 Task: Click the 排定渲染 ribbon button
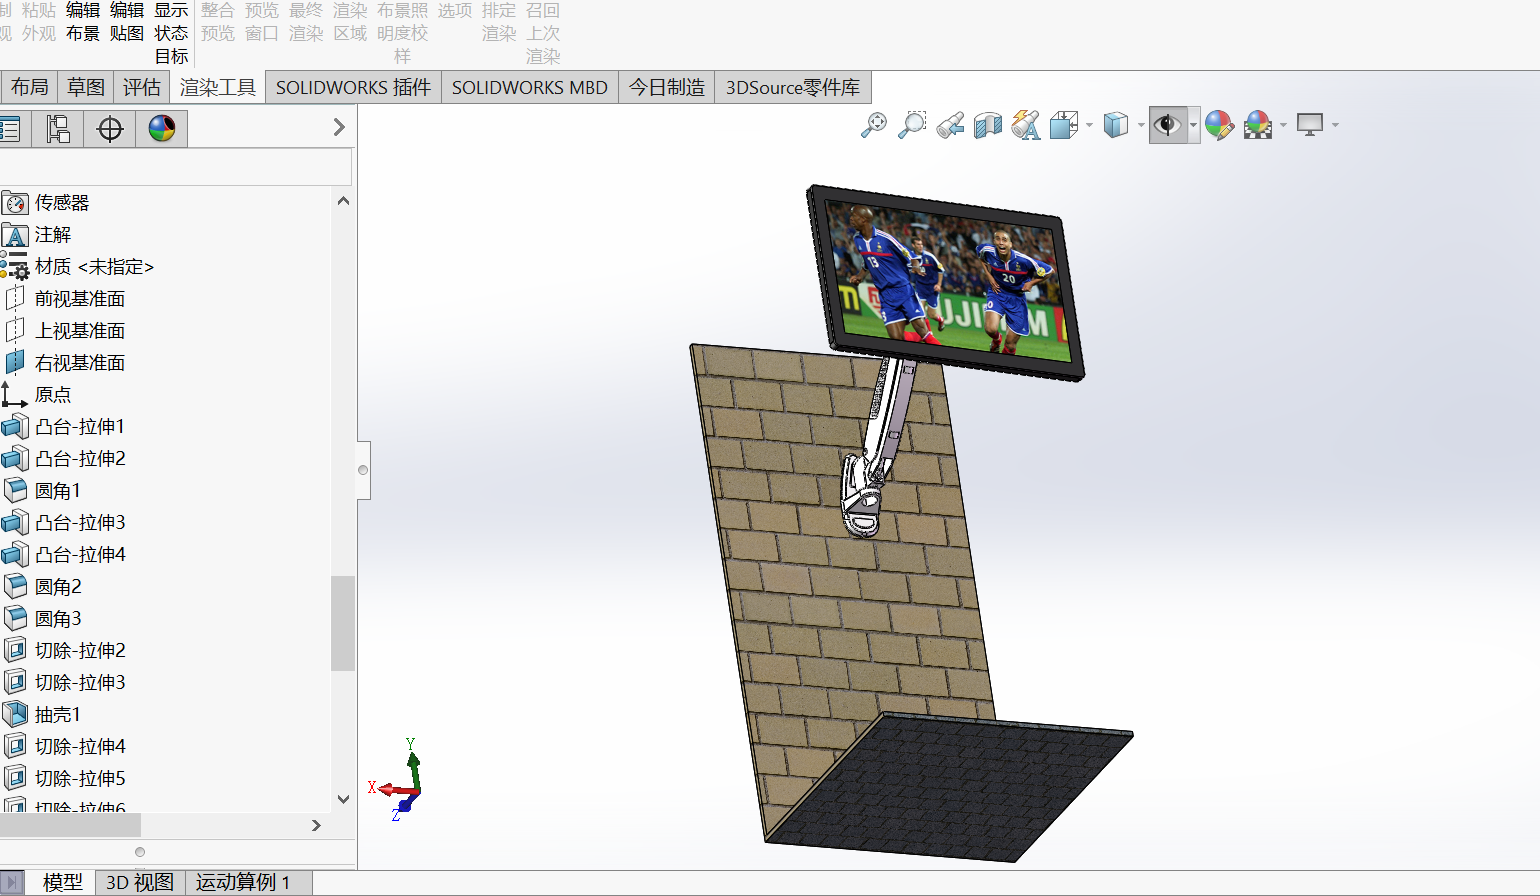499,22
